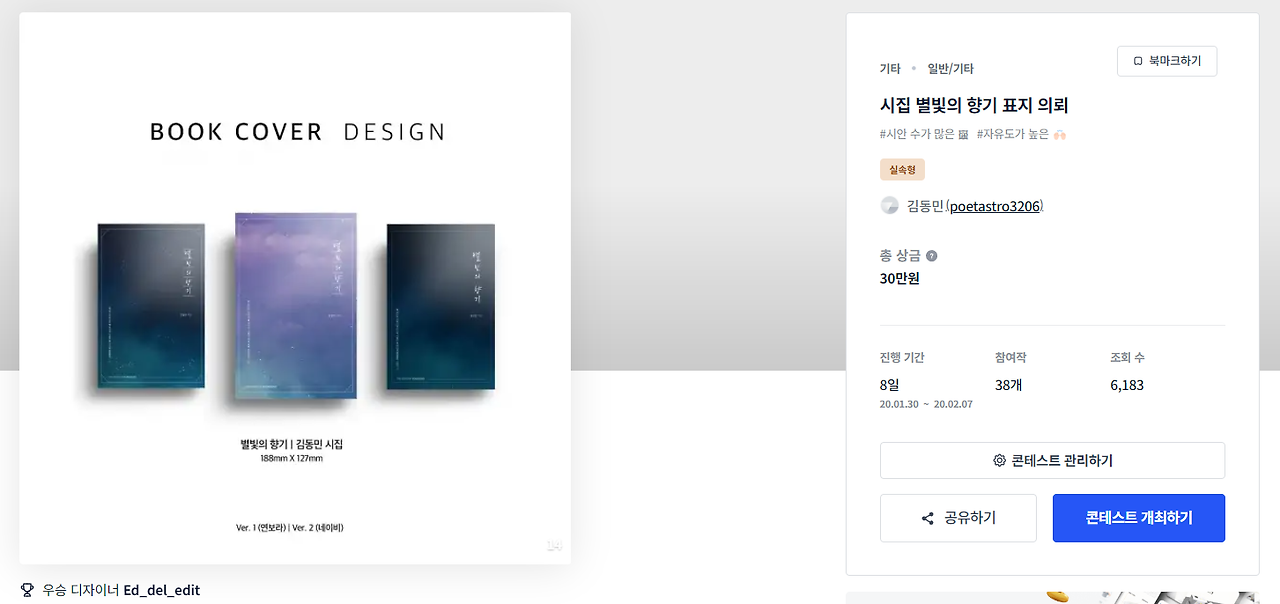1280x604 pixels.
Task: Click the left dark blue book cover
Action: 151,305
